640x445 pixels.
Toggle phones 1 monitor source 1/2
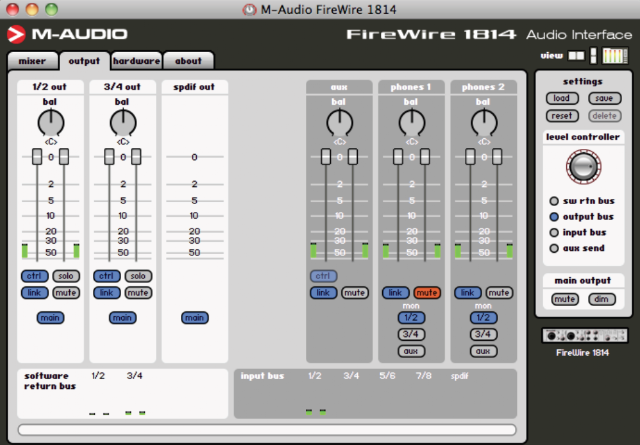(411, 318)
